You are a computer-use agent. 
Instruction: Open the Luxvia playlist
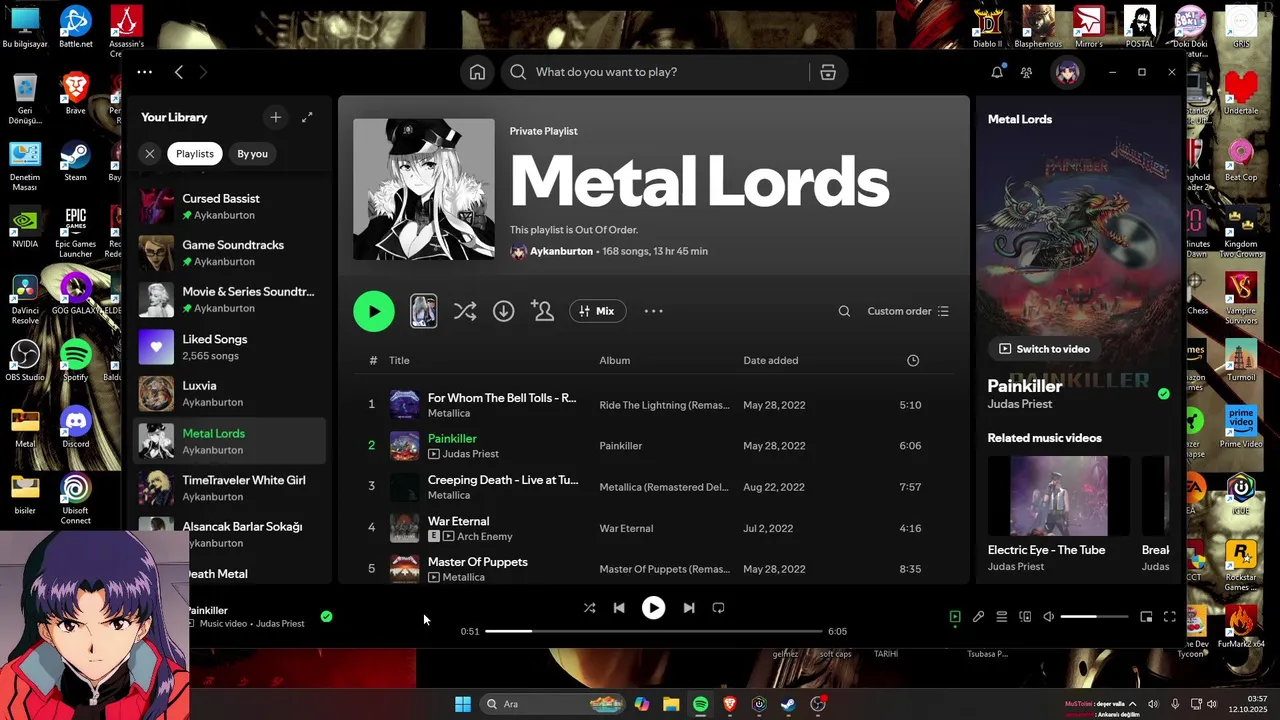coord(229,393)
